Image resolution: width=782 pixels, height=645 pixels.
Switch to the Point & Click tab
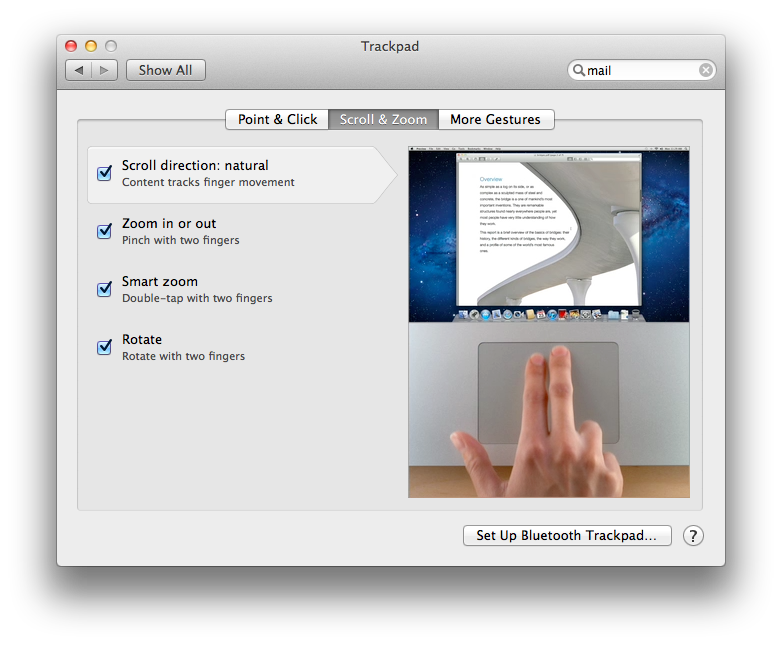tap(277, 120)
